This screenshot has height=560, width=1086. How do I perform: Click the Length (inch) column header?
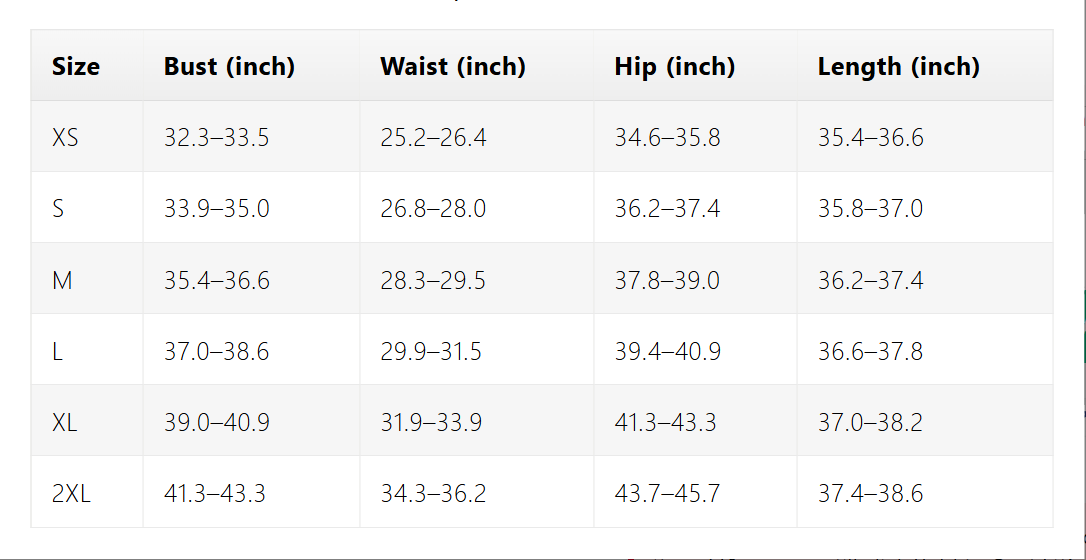pyautogui.click(x=898, y=67)
